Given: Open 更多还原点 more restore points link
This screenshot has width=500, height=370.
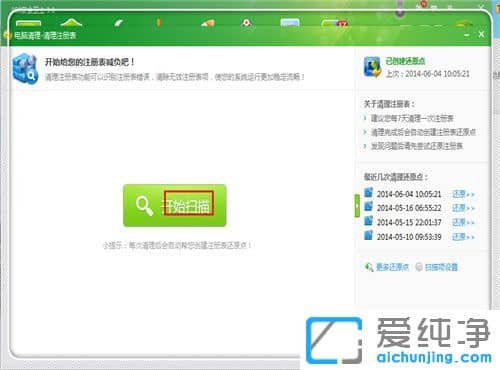Looking at the screenshot, I should (x=392, y=267).
